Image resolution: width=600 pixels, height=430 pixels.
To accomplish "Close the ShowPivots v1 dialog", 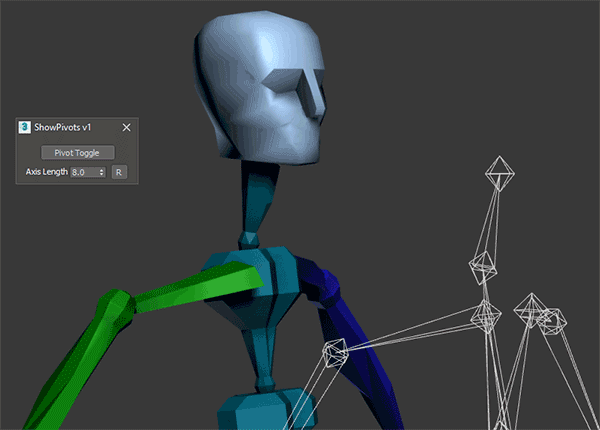I will (126, 127).
